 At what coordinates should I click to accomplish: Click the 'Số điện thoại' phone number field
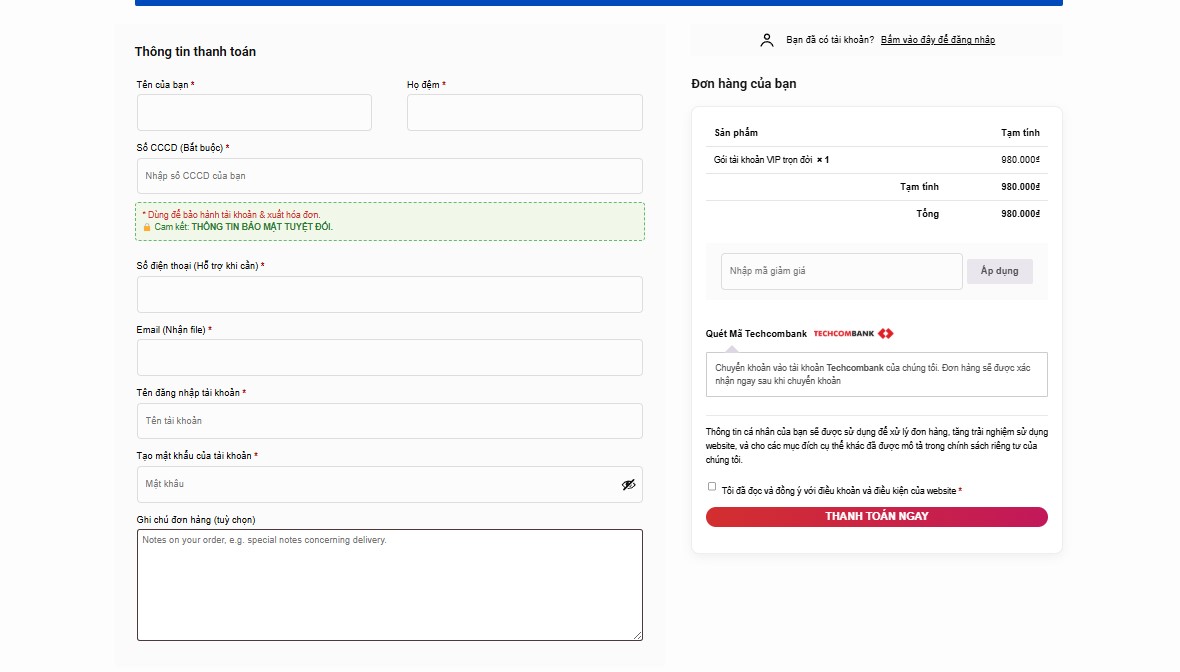click(x=389, y=294)
